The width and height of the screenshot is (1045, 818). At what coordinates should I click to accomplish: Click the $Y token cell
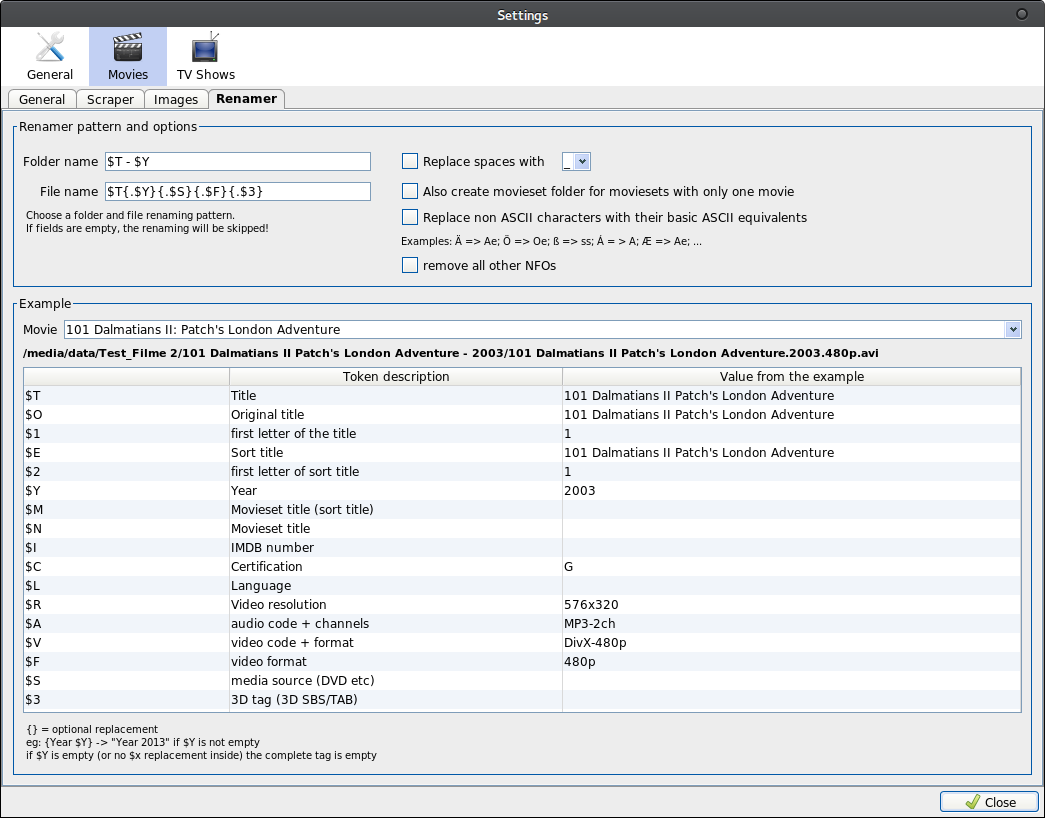pyautogui.click(x=127, y=491)
